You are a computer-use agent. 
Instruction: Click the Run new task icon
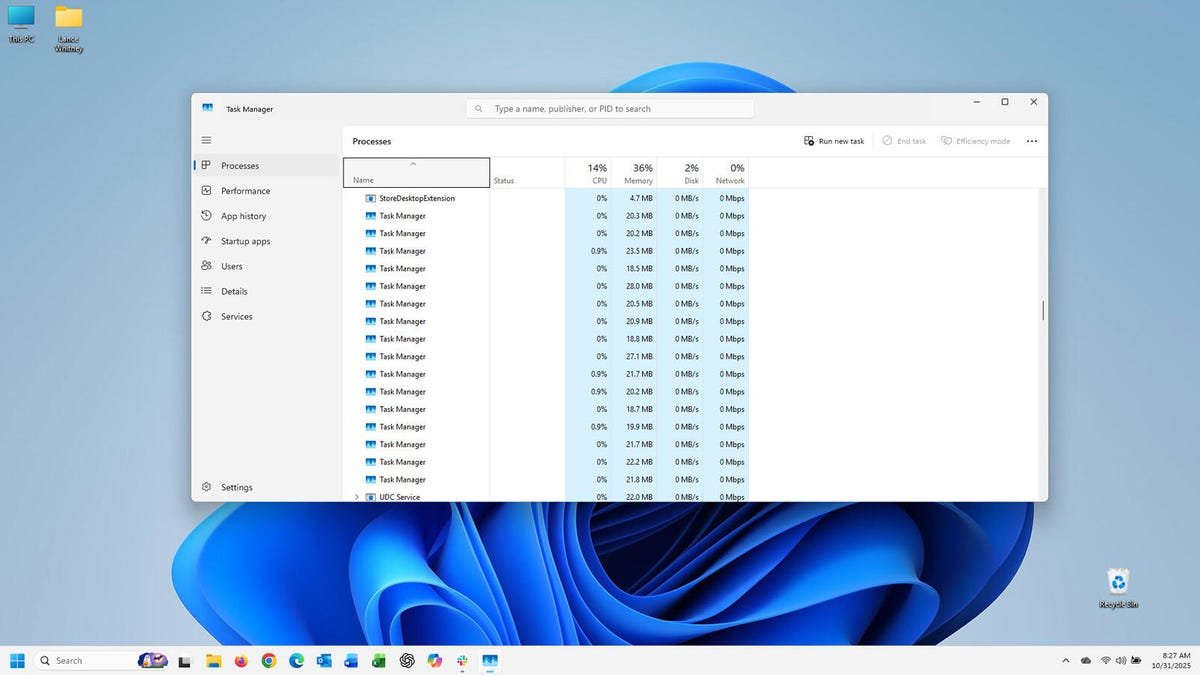(x=809, y=141)
